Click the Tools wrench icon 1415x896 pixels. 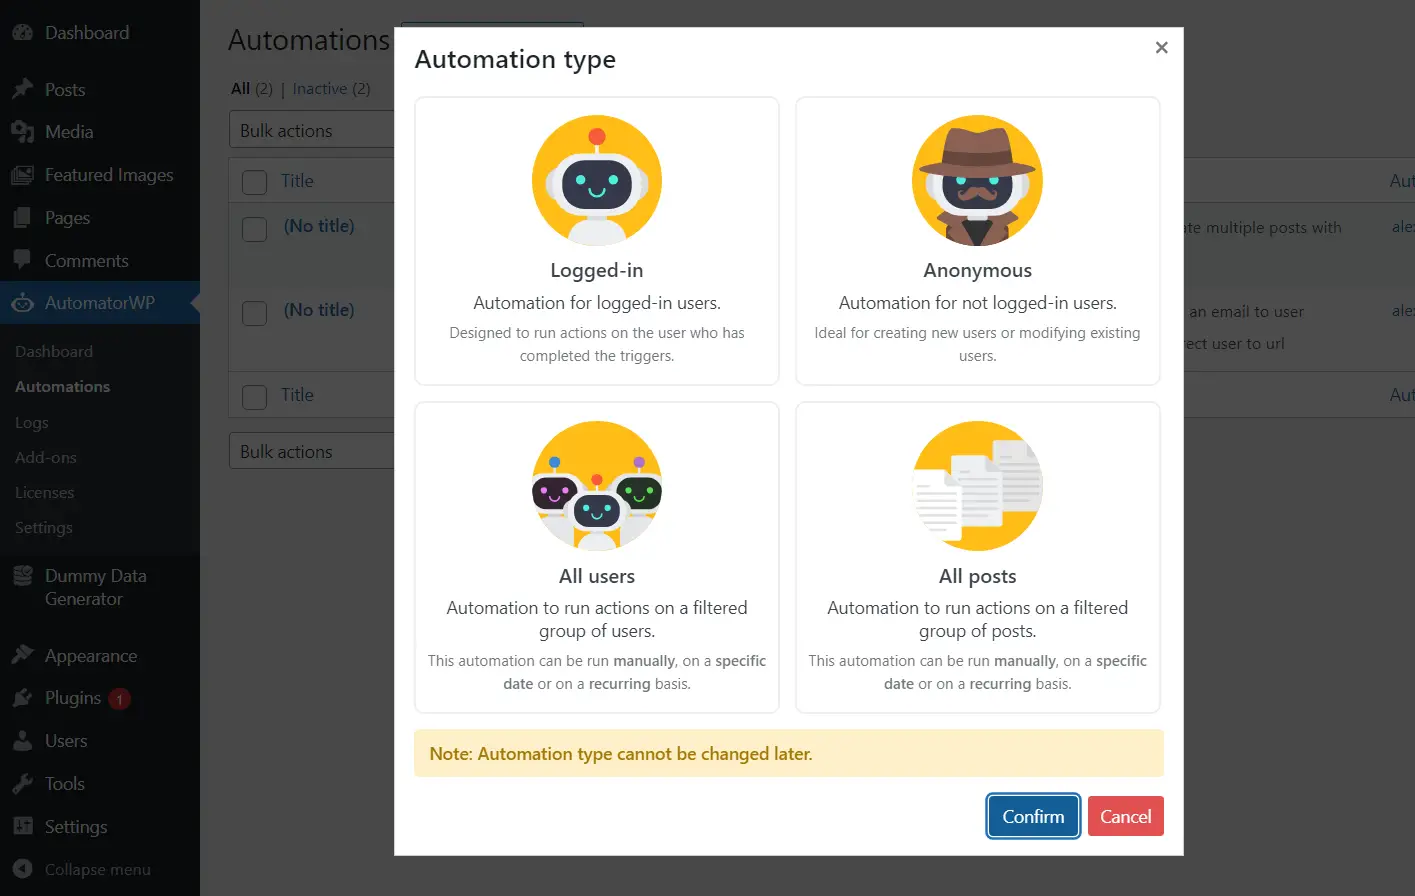click(22, 784)
